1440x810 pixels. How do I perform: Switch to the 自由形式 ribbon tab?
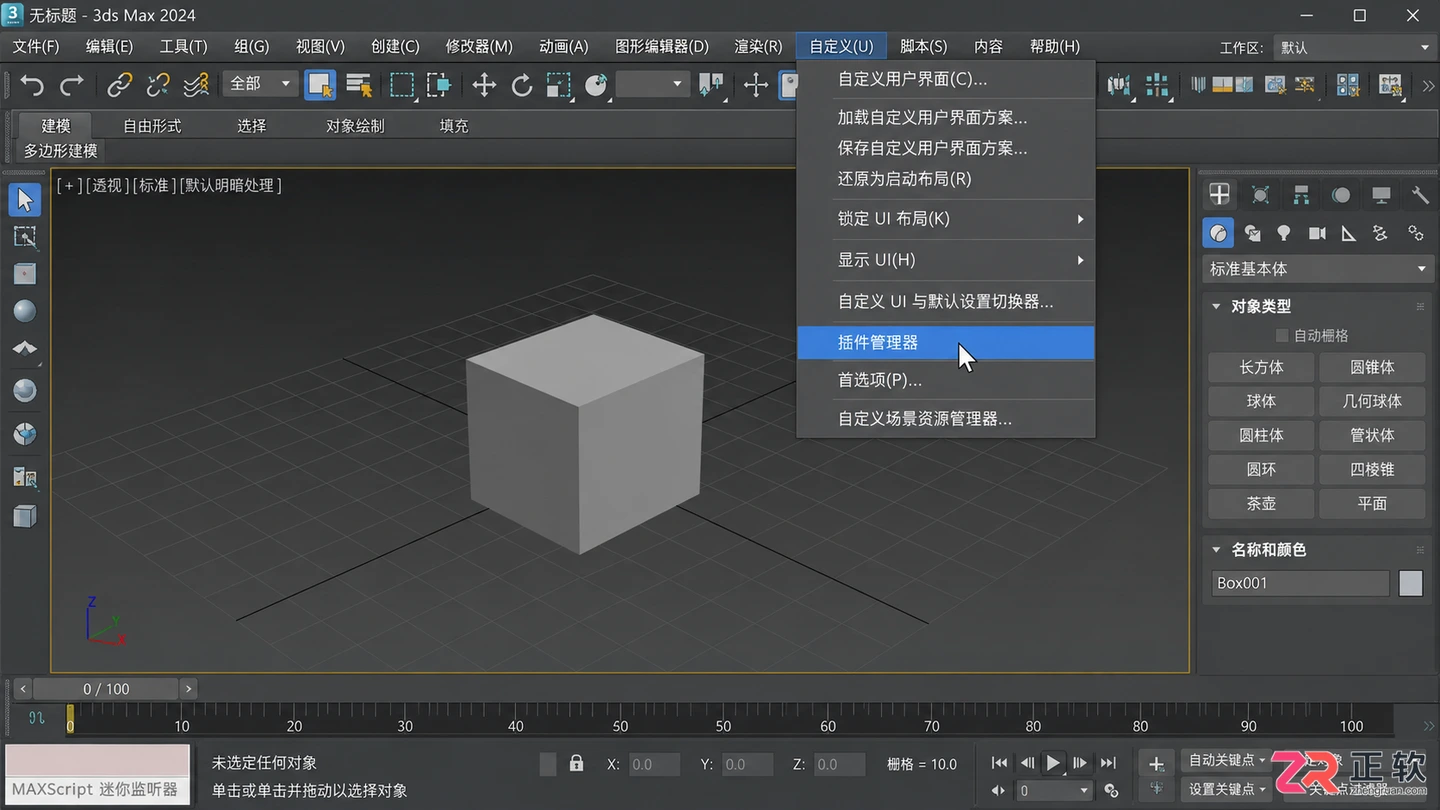(152, 126)
